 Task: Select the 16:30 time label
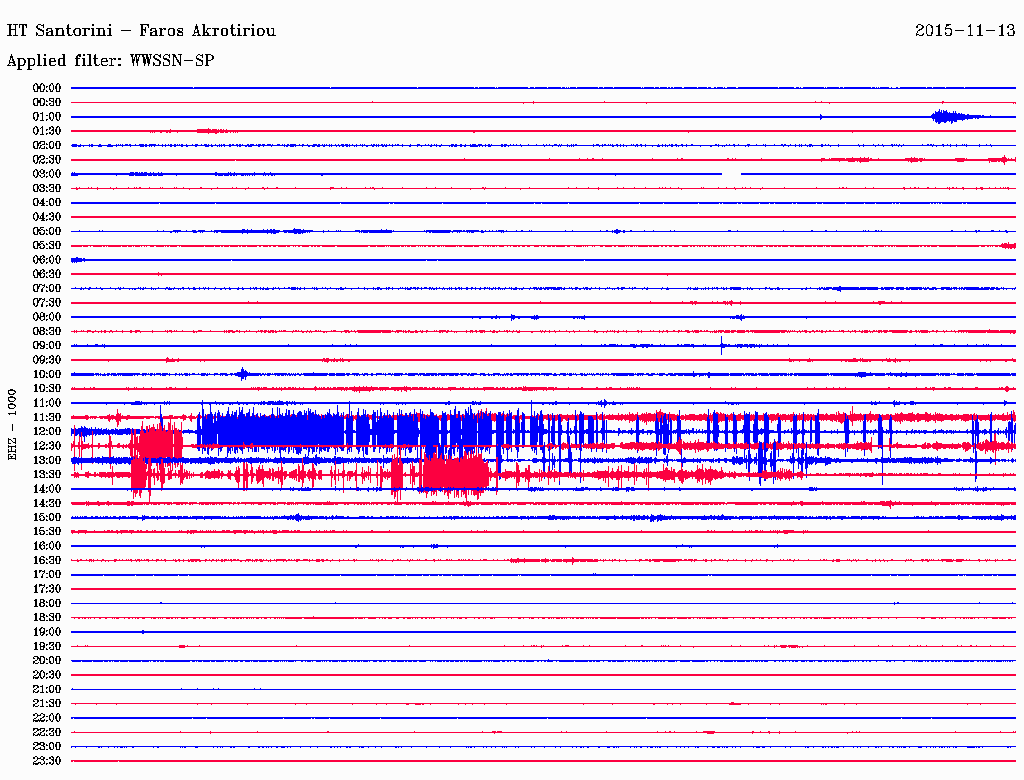click(x=46, y=561)
